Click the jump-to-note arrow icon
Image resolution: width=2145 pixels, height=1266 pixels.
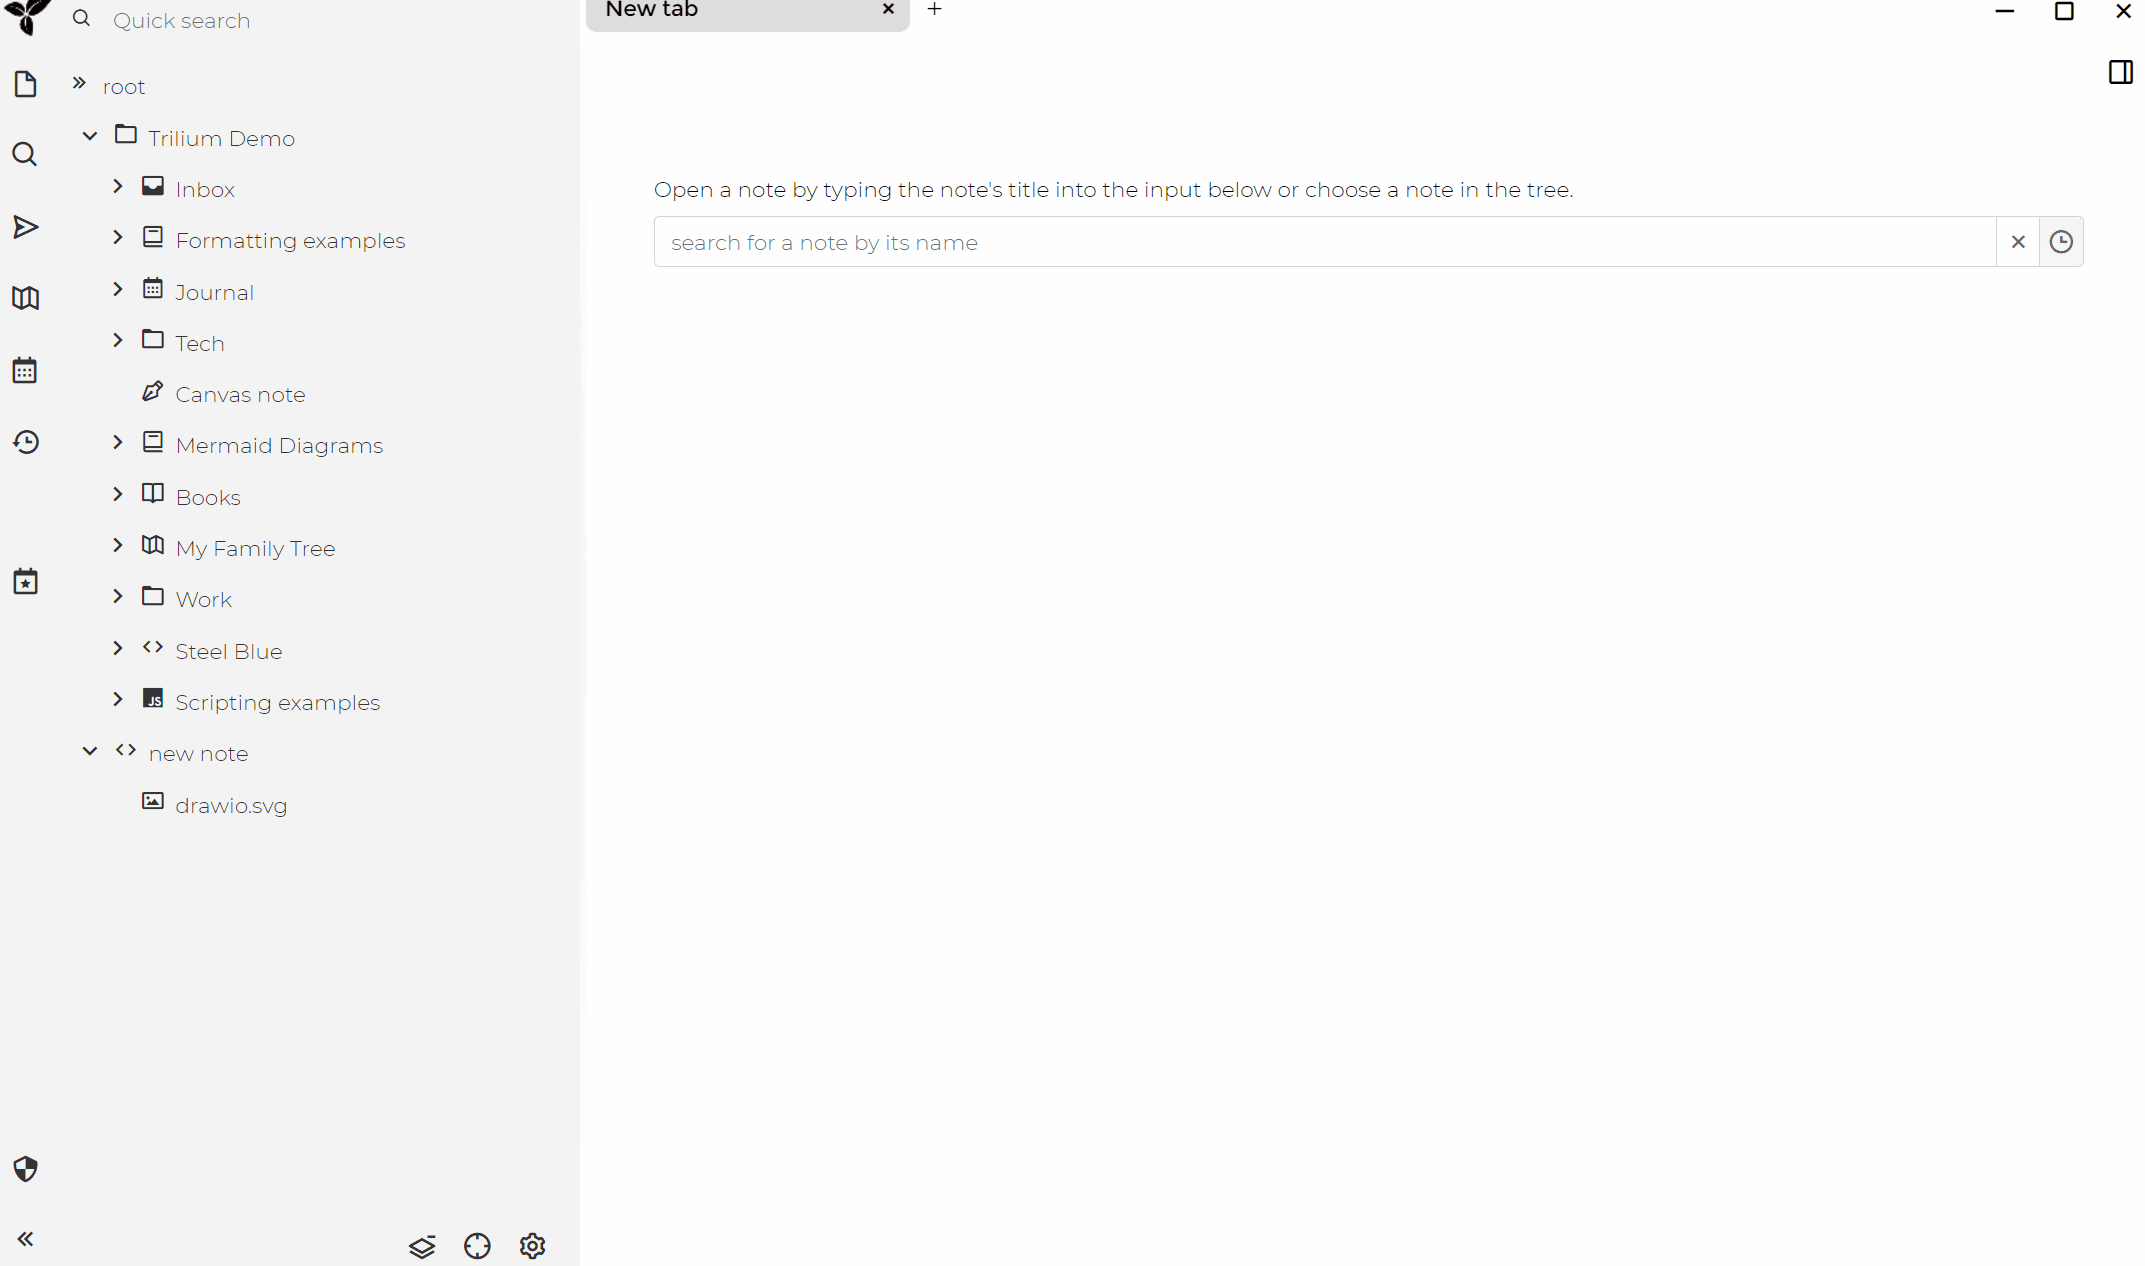[25, 227]
